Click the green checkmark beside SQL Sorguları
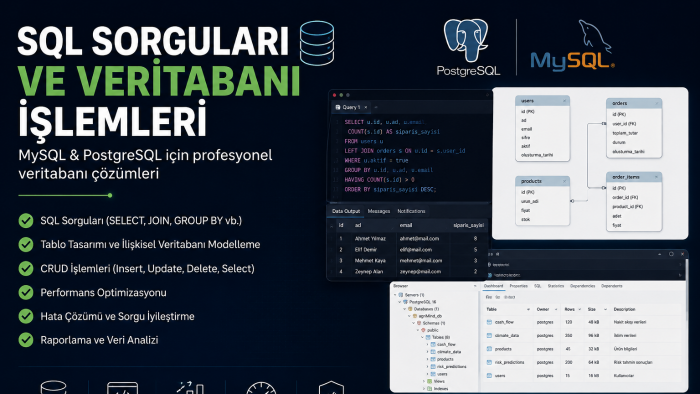The width and height of the screenshot is (700, 394). tap(26, 220)
